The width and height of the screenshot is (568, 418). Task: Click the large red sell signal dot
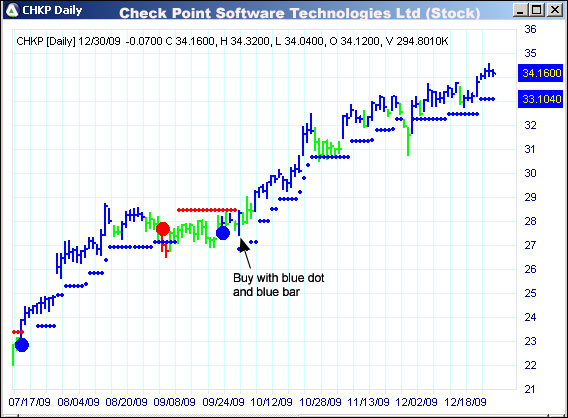[163, 229]
